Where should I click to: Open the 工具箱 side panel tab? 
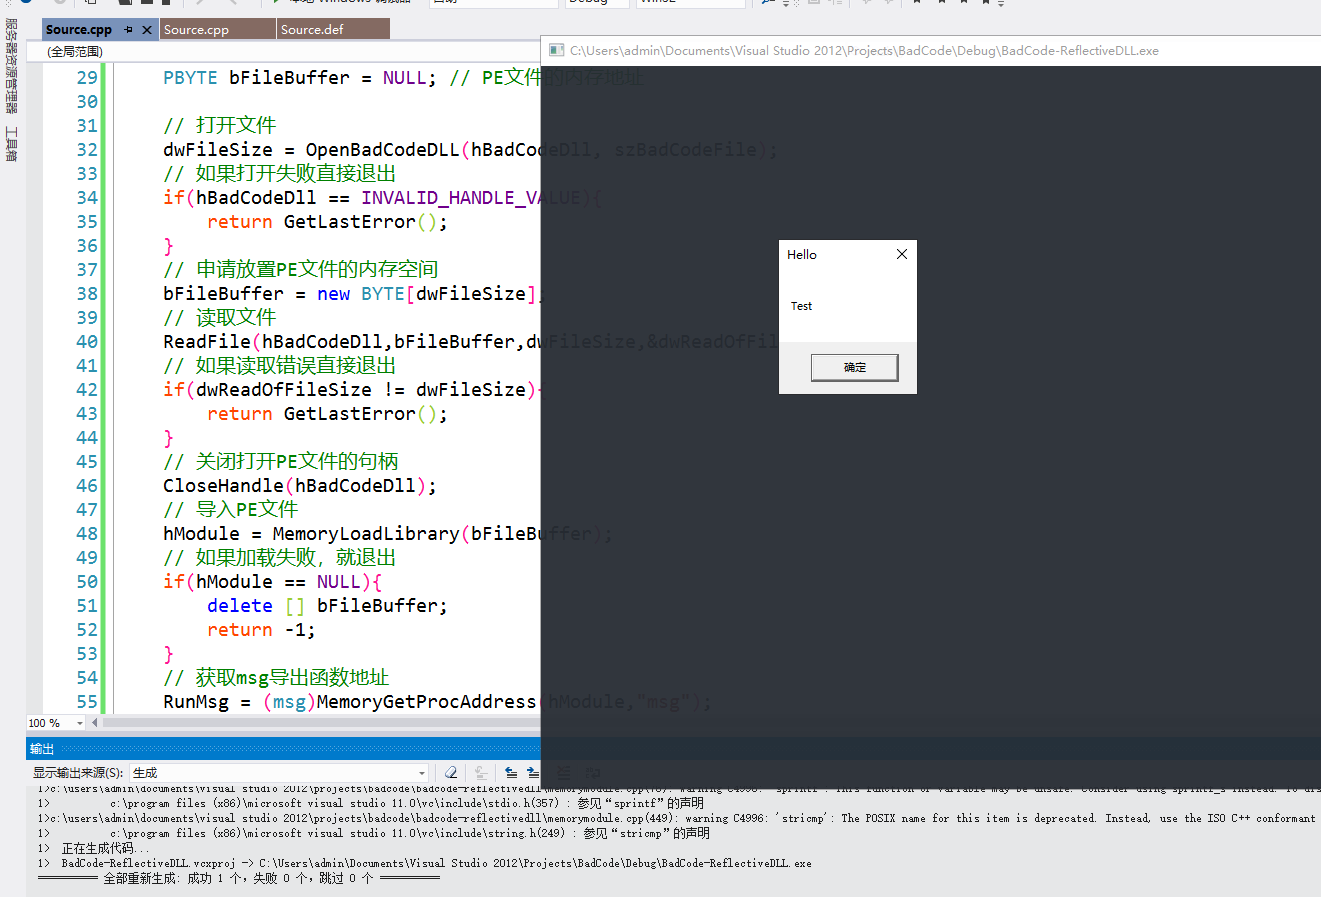(12, 144)
